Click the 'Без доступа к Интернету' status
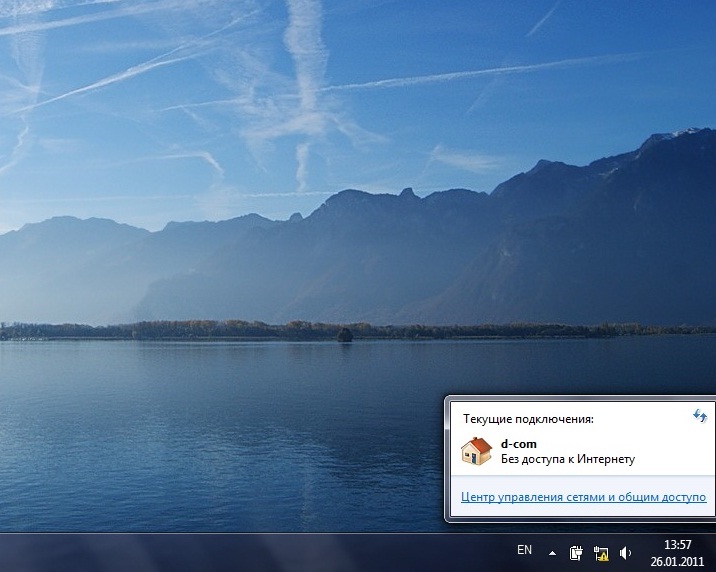Image resolution: width=716 pixels, height=572 pixels. click(568, 459)
